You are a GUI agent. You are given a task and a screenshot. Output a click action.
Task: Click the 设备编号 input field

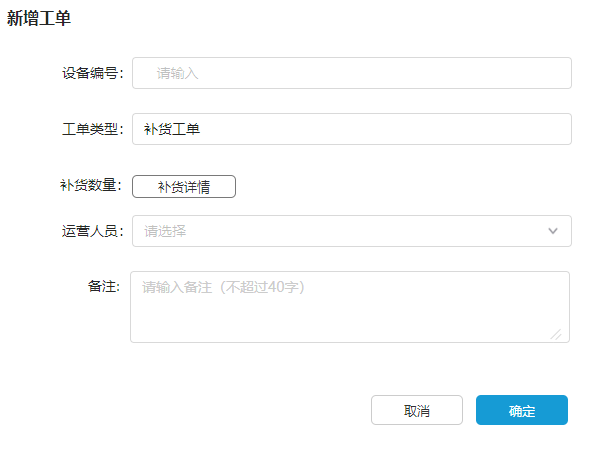tap(351, 73)
